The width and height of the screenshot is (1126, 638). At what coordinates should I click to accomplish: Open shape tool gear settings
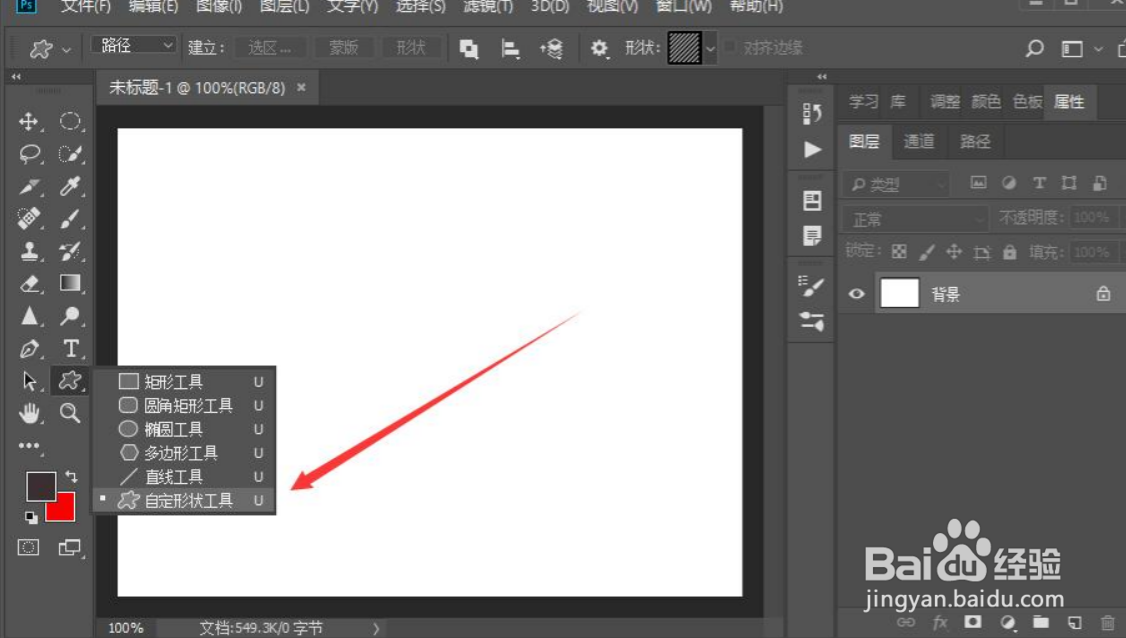pos(599,48)
